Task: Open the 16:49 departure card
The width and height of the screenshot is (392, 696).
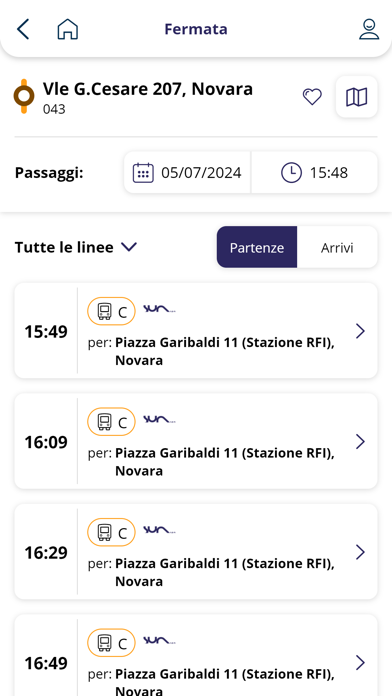Action: point(196,655)
